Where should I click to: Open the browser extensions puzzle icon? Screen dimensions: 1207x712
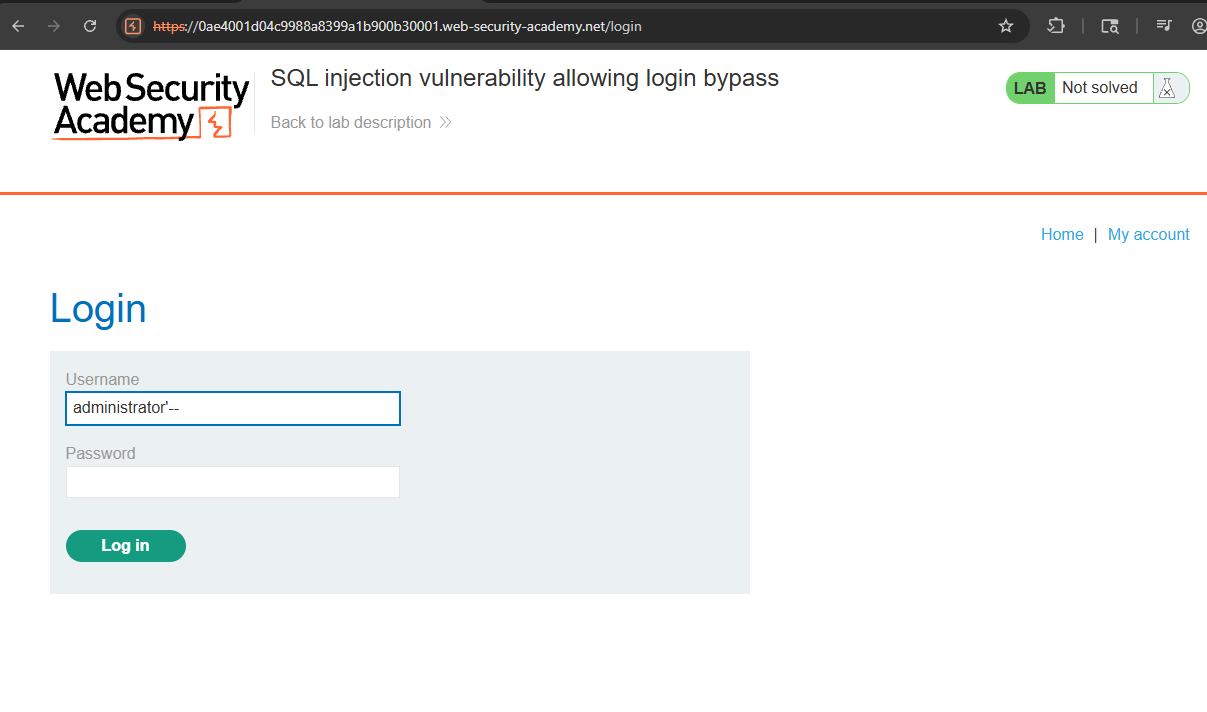1056,26
